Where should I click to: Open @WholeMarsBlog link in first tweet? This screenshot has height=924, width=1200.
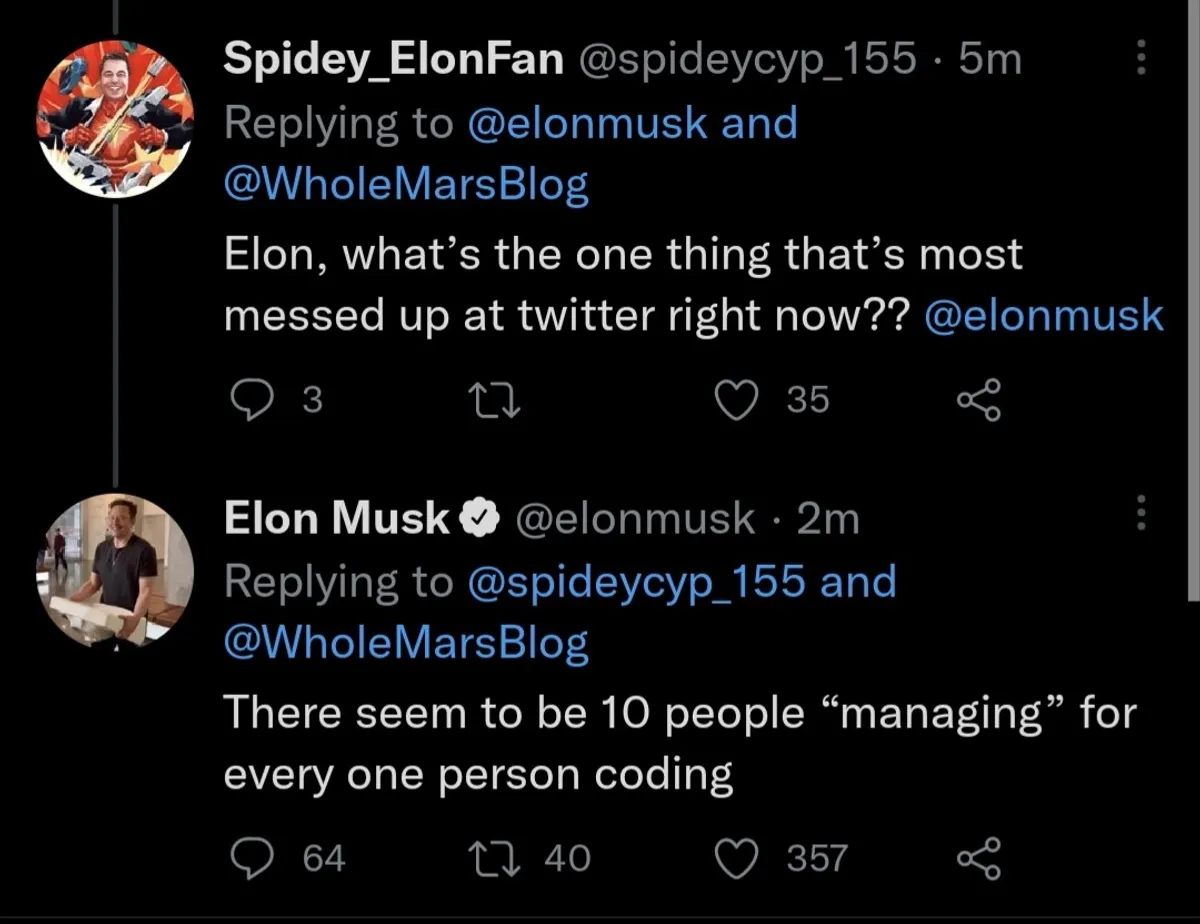tap(406, 185)
